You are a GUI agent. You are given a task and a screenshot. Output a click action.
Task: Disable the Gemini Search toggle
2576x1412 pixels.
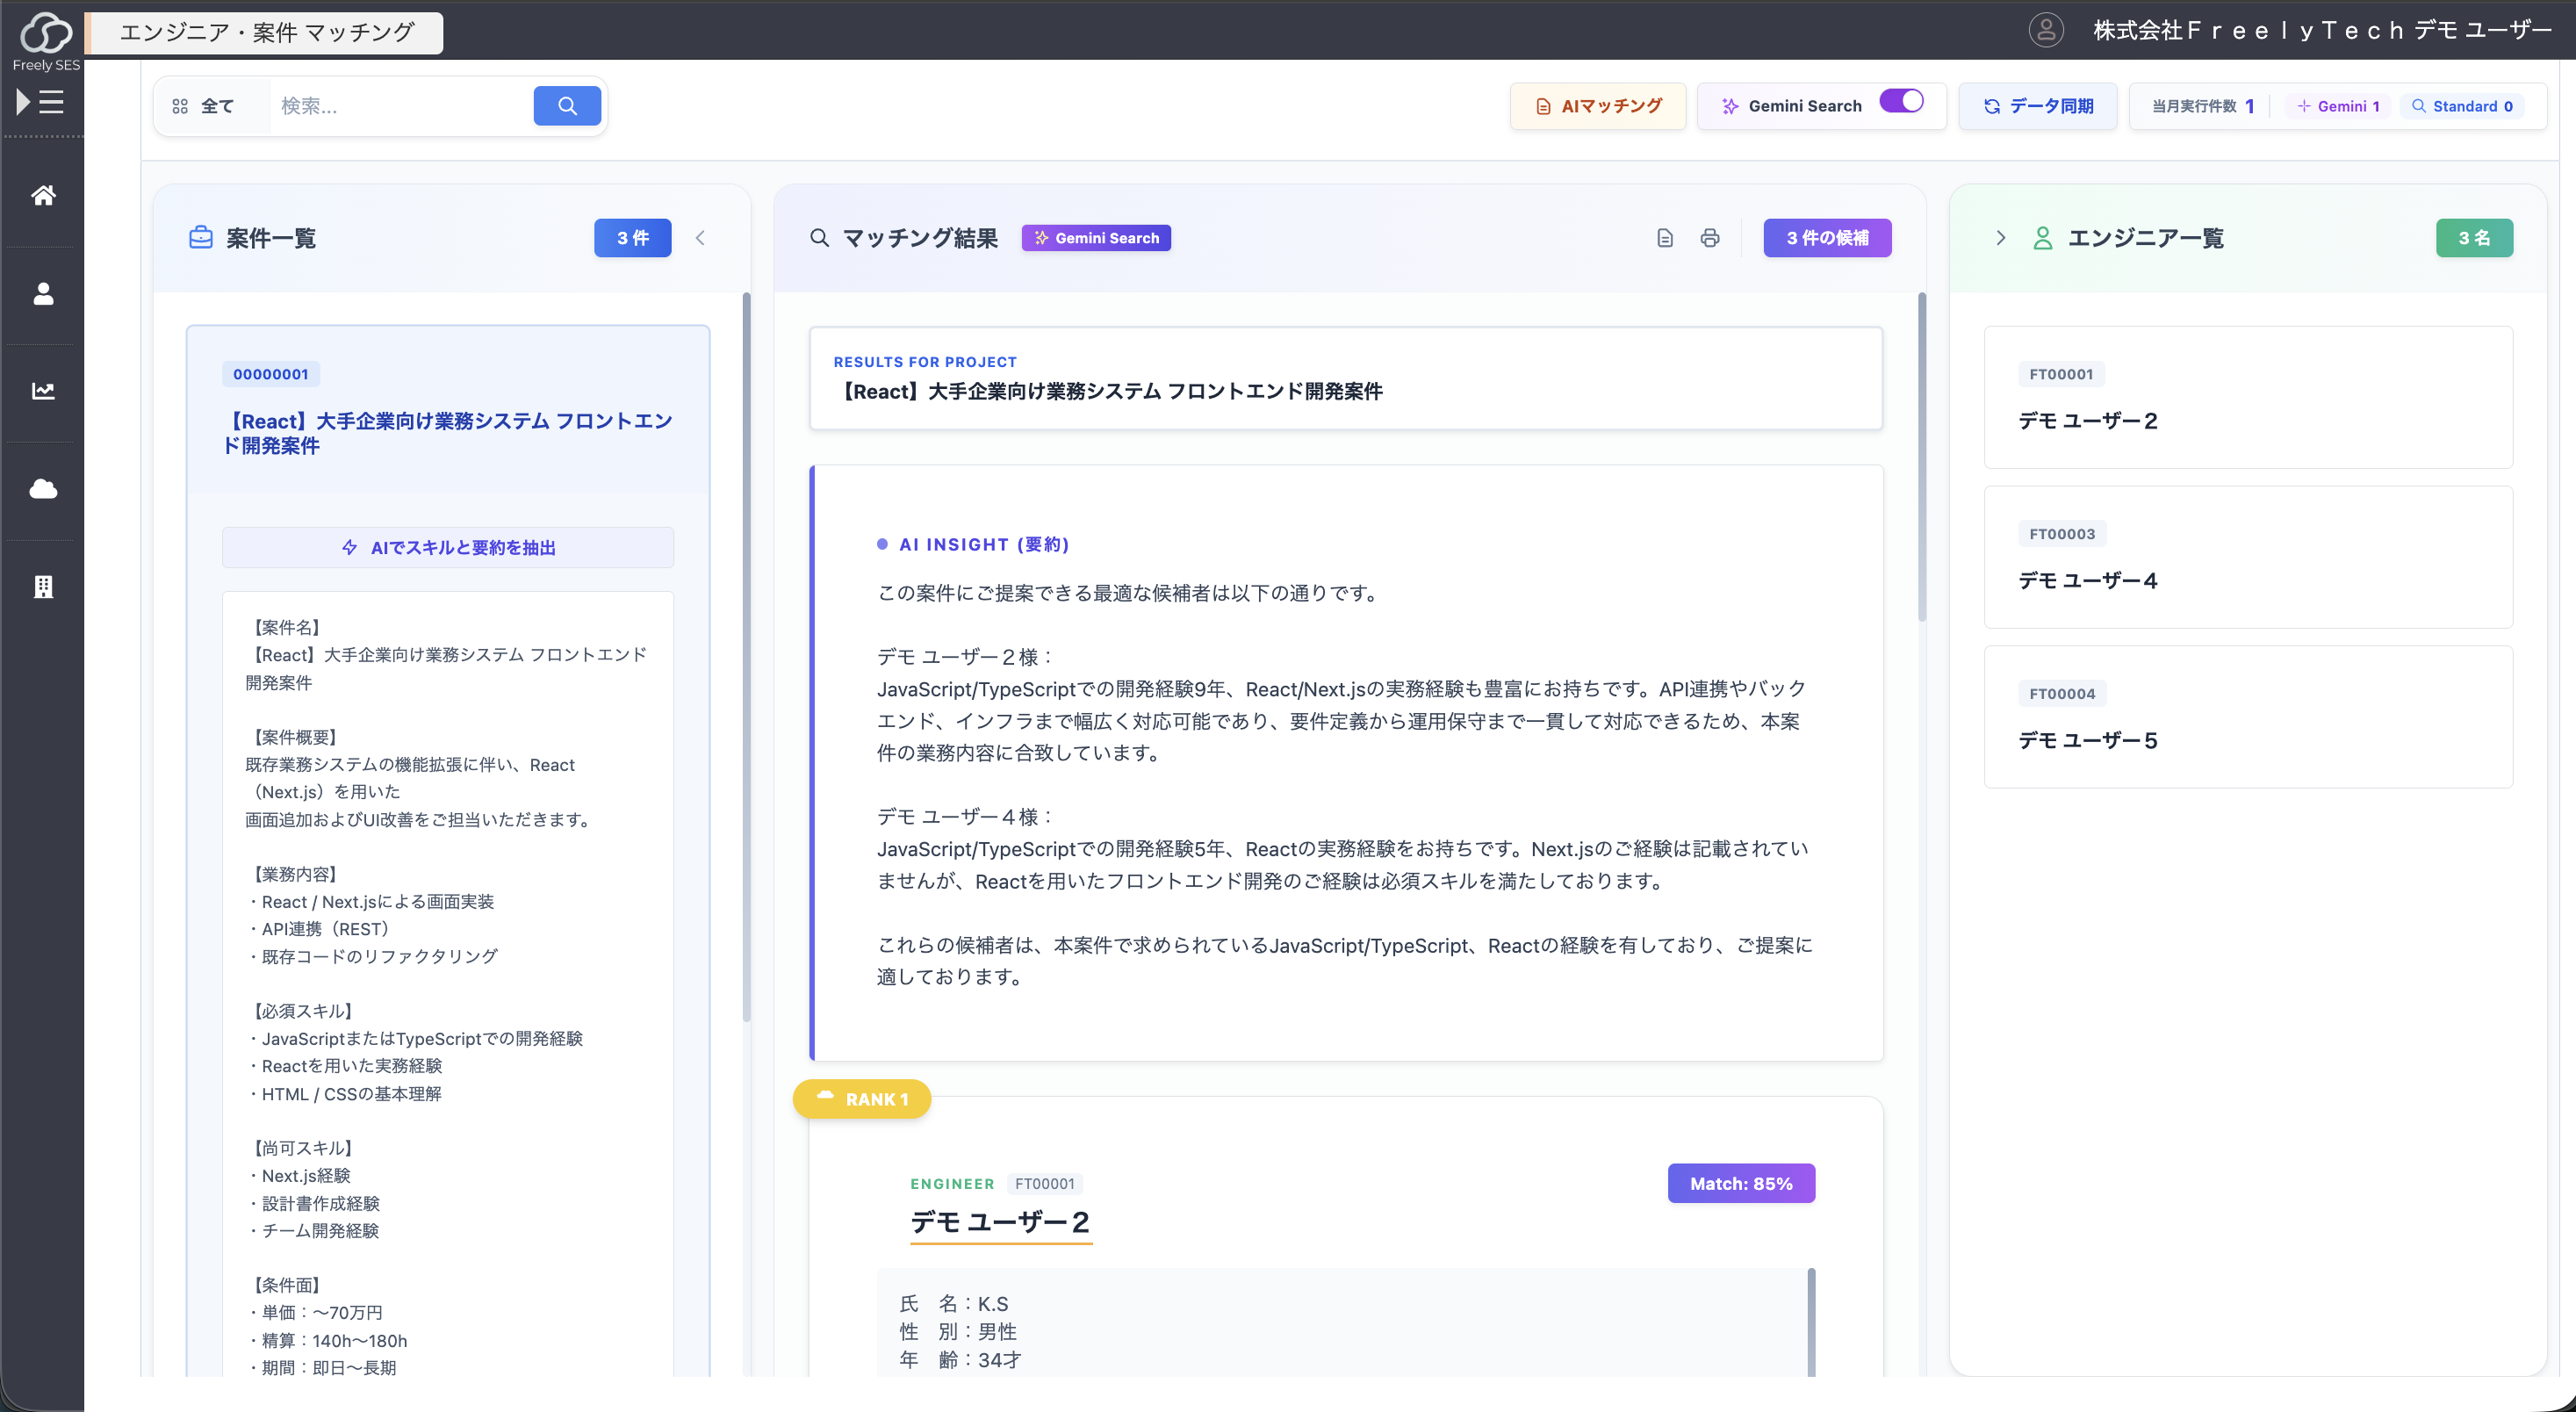point(1901,101)
